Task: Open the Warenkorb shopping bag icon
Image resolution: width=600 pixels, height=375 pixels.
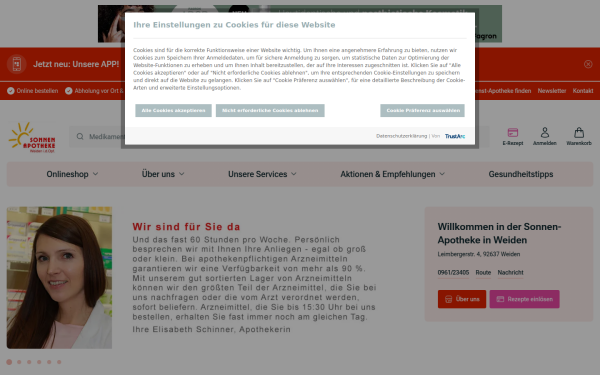Action: 579,137
